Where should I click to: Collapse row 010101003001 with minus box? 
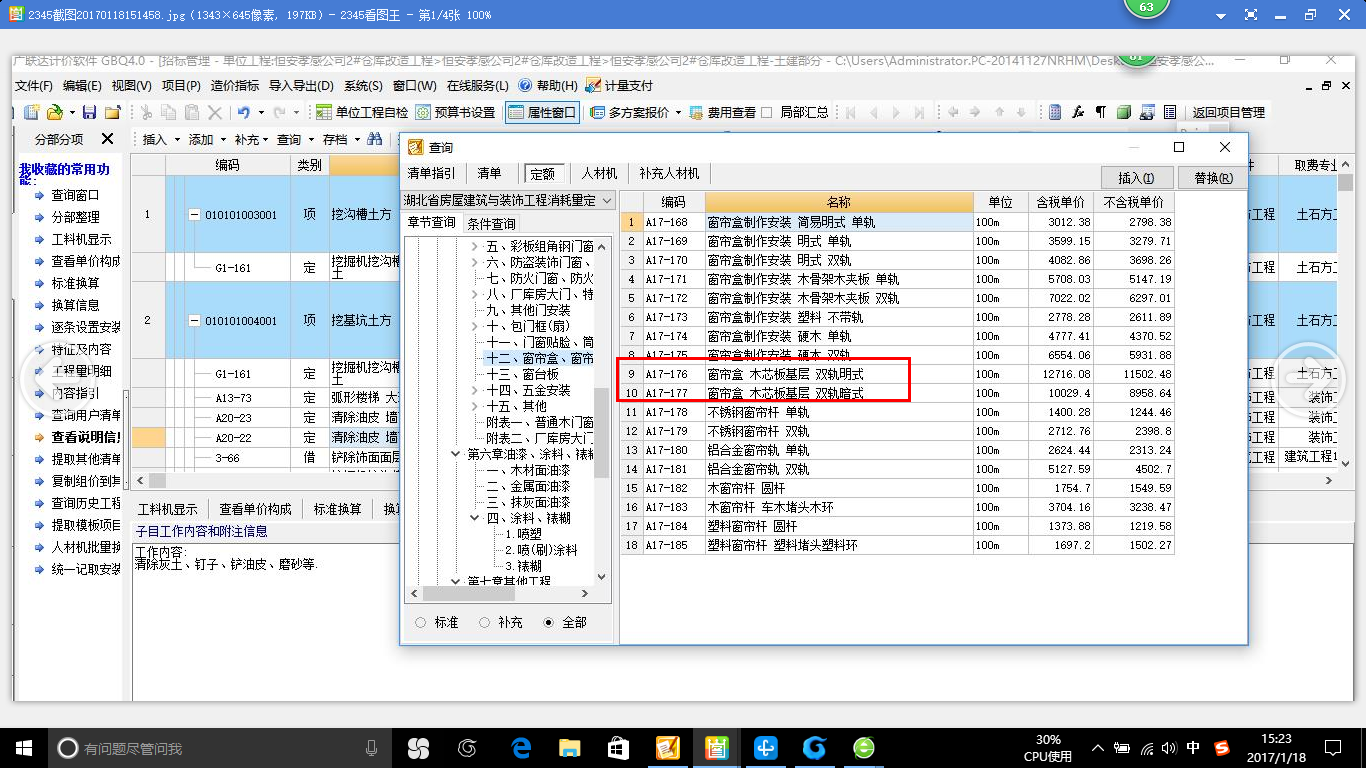pyautogui.click(x=194, y=215)
